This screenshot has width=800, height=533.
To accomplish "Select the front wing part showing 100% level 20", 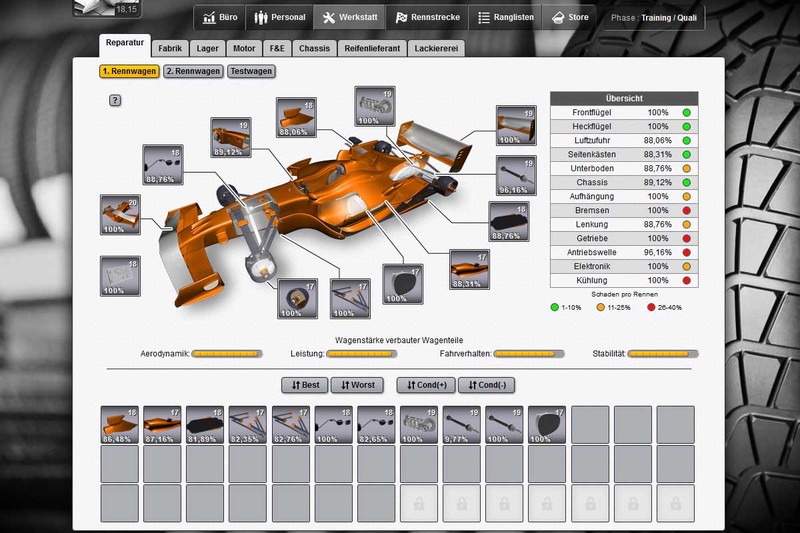I will 120,215.
